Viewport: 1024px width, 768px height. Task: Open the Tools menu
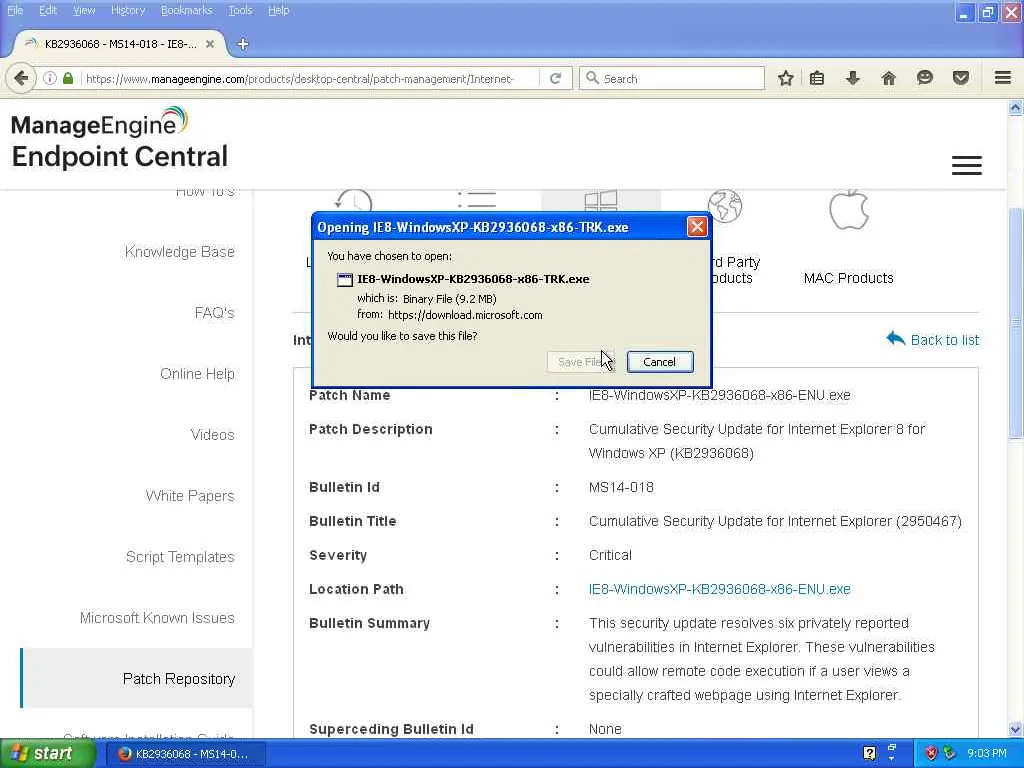point(240,10)
